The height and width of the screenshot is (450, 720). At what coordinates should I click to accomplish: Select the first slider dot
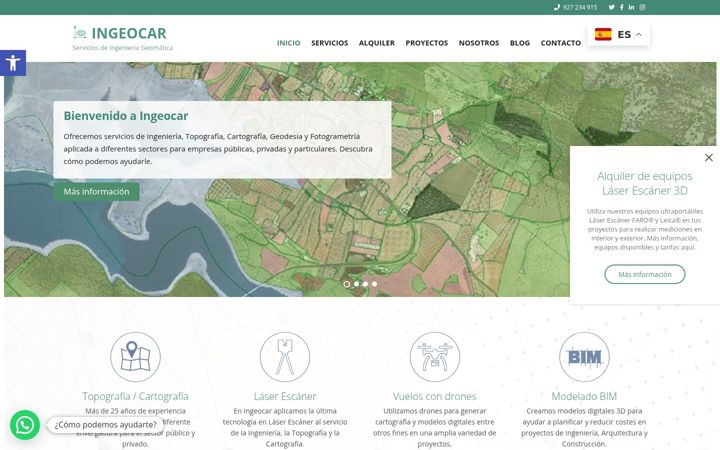point(347,284)
